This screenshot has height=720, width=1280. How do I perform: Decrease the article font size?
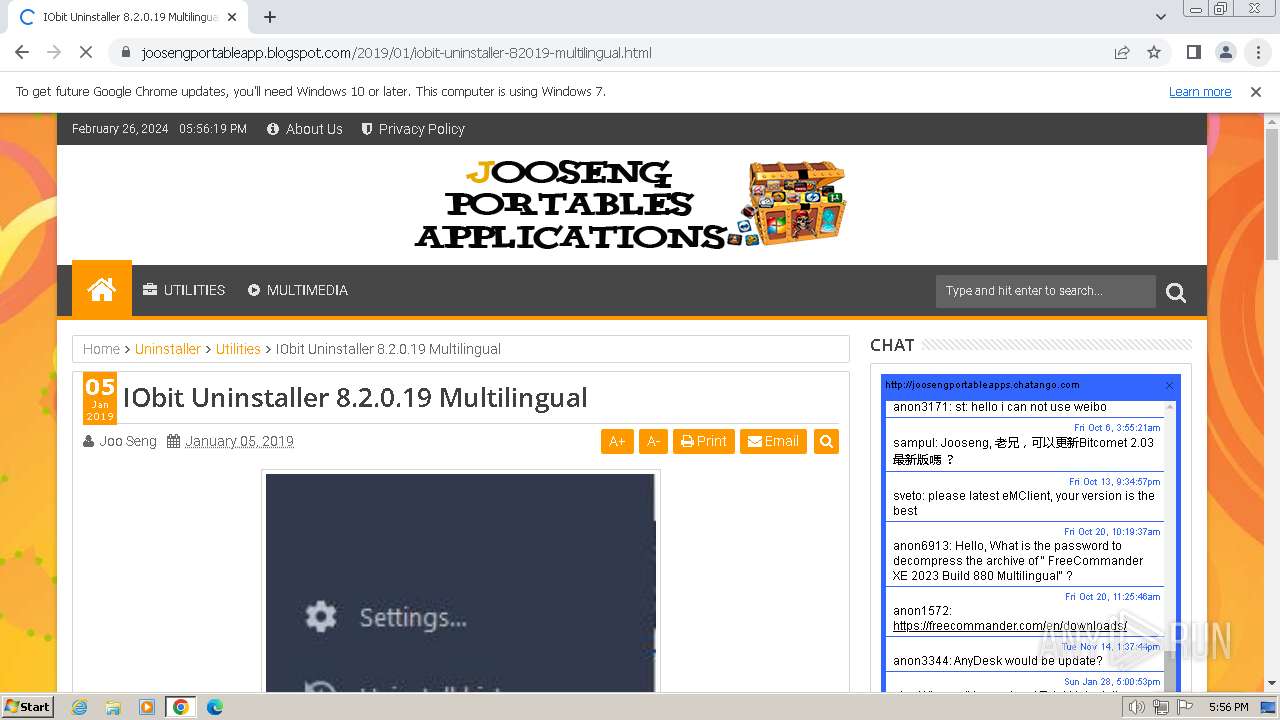pos(653,441)
